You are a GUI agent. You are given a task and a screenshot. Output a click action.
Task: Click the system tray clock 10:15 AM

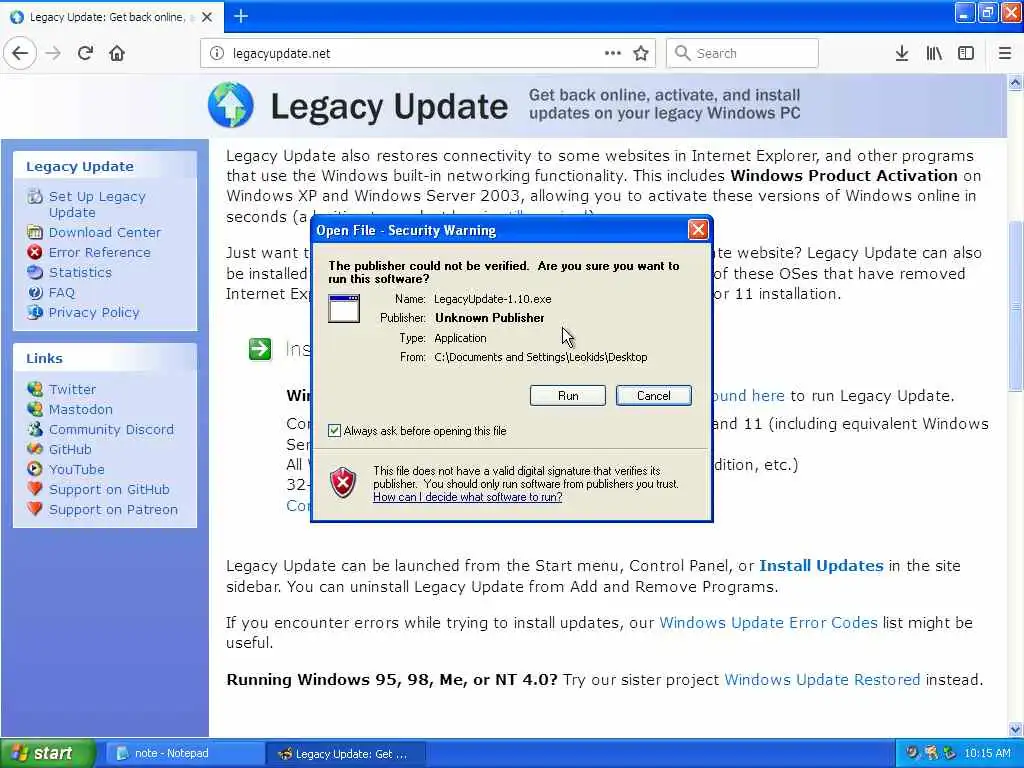[x=987, y=753]
